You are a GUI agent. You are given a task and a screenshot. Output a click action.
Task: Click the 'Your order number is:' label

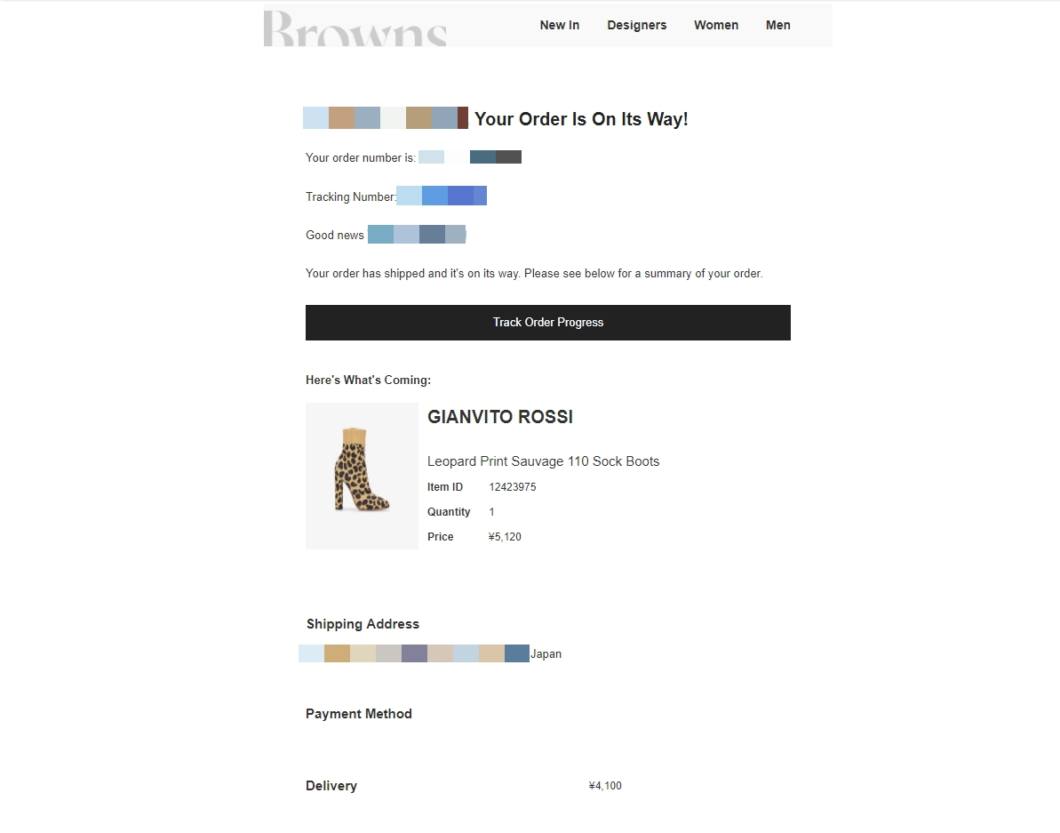(360, 158)
